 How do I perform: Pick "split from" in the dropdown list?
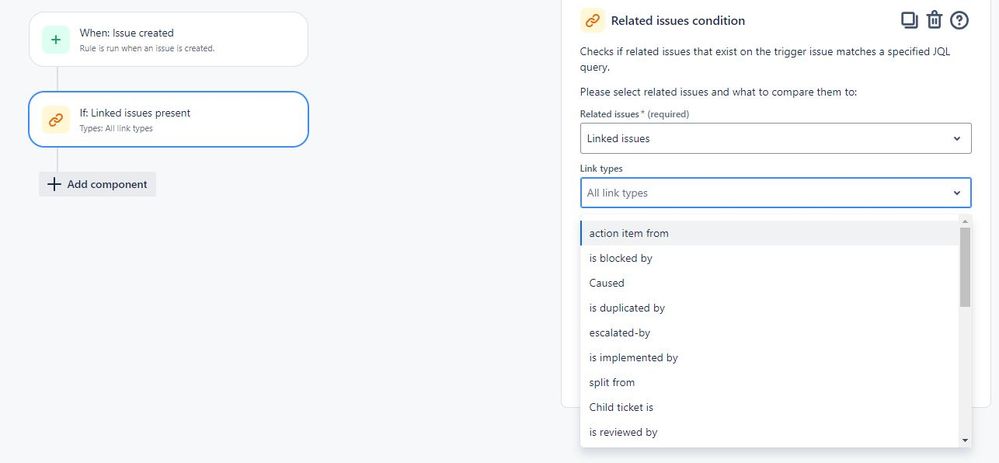tap(770, 382)
